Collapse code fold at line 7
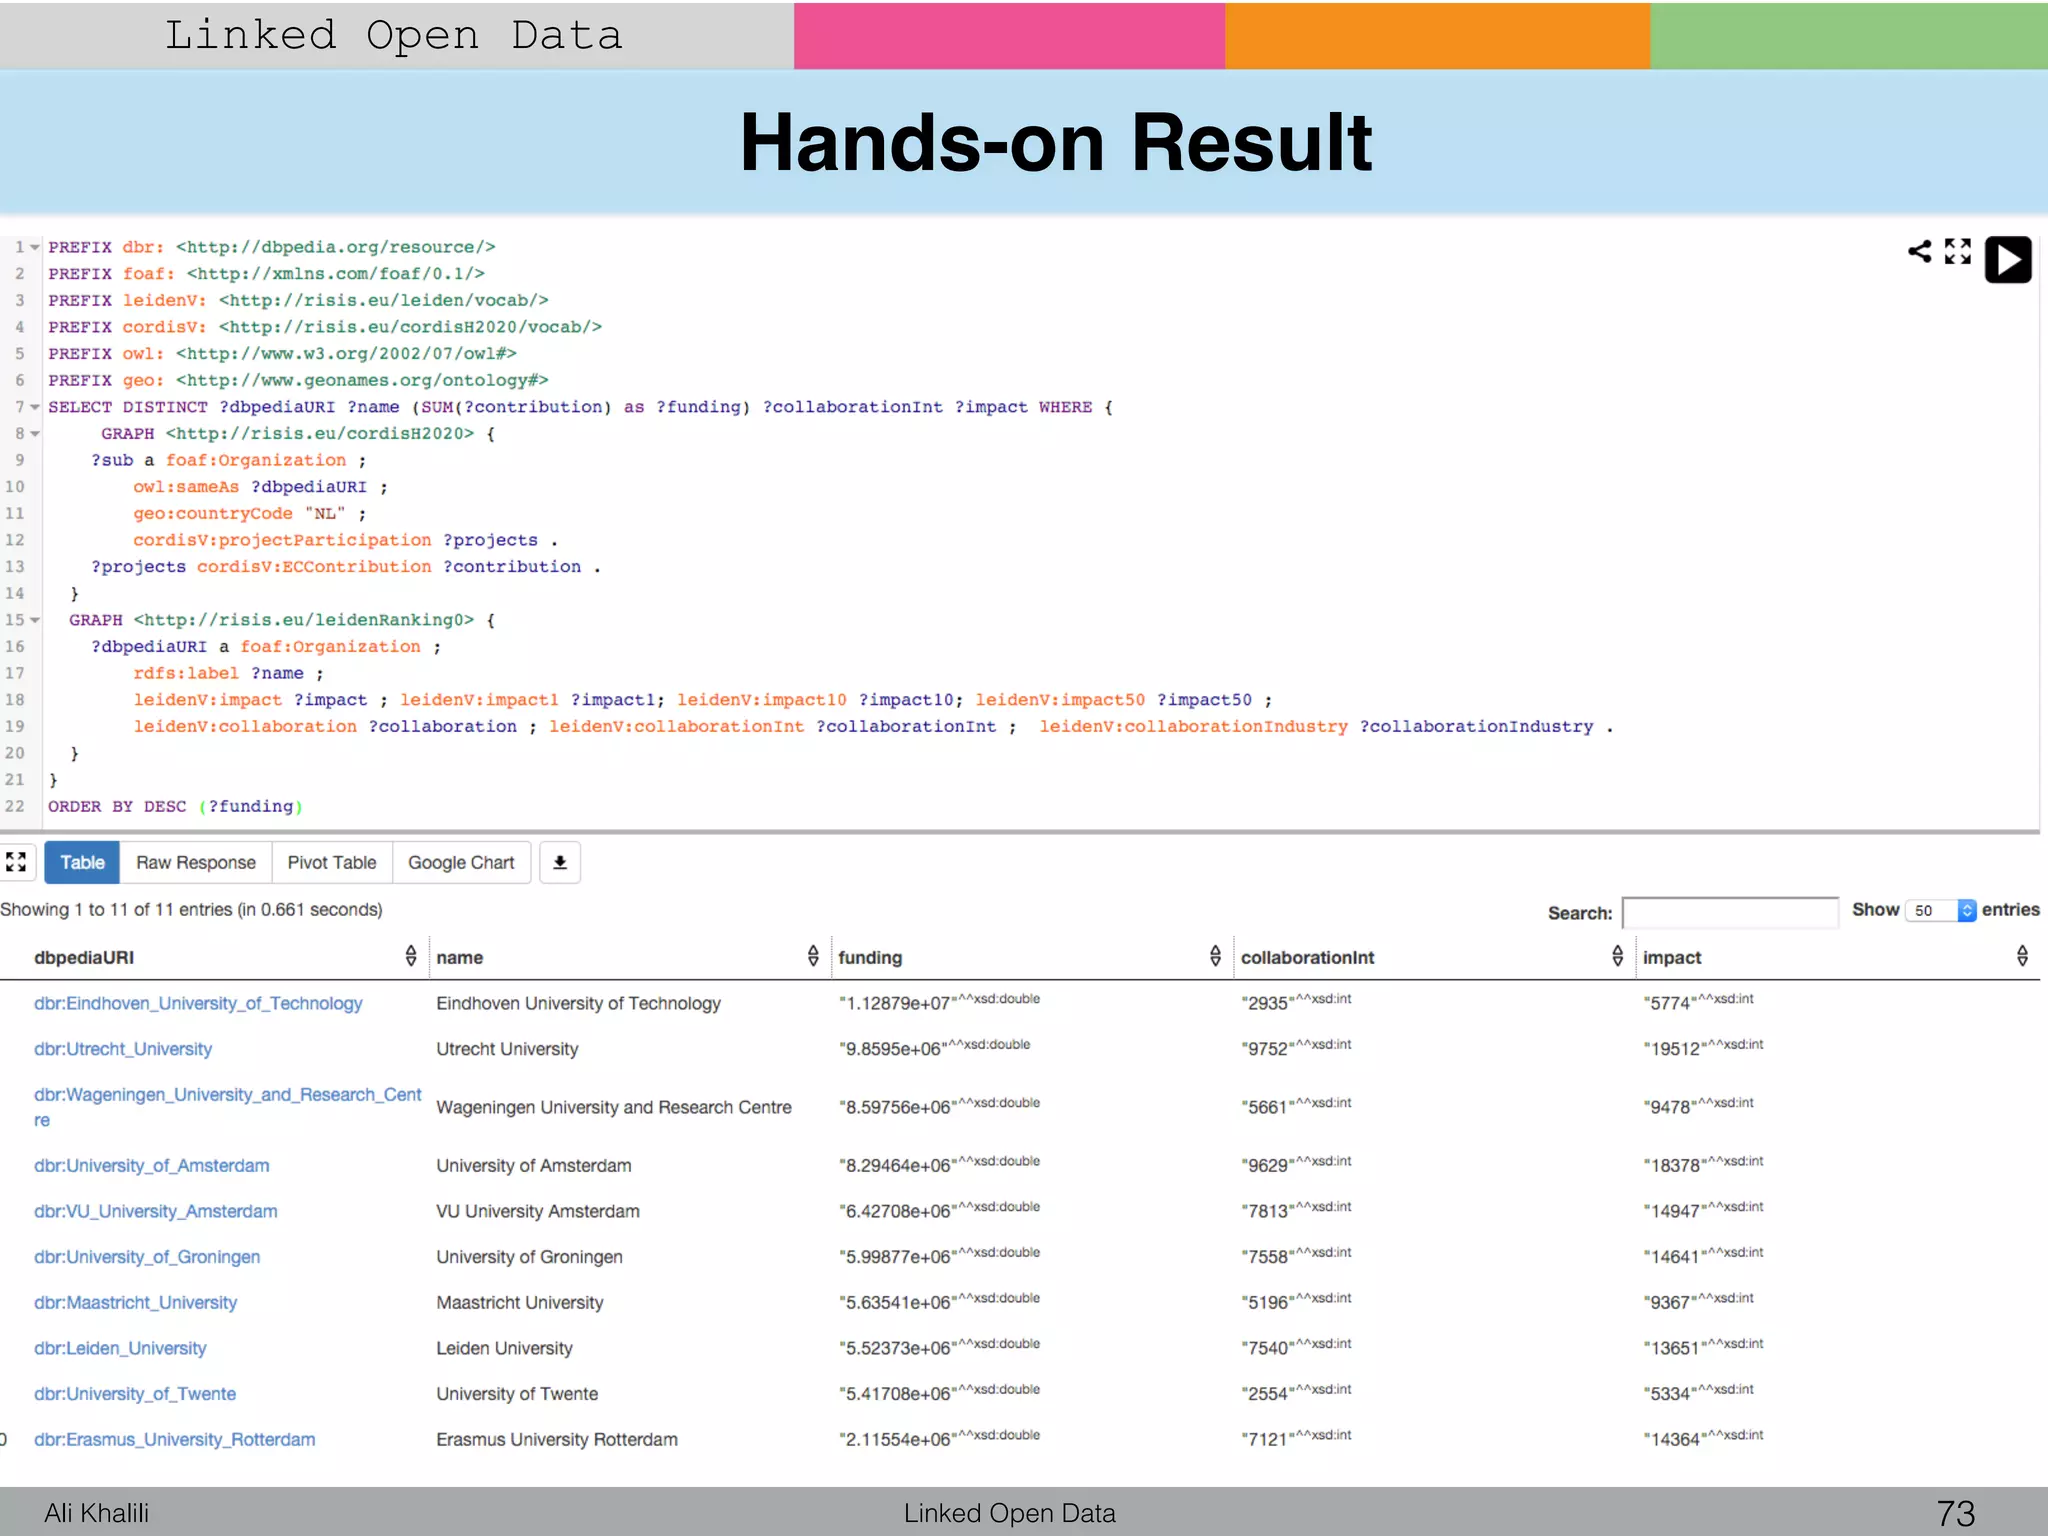2048x1536 pixels. 35,407
